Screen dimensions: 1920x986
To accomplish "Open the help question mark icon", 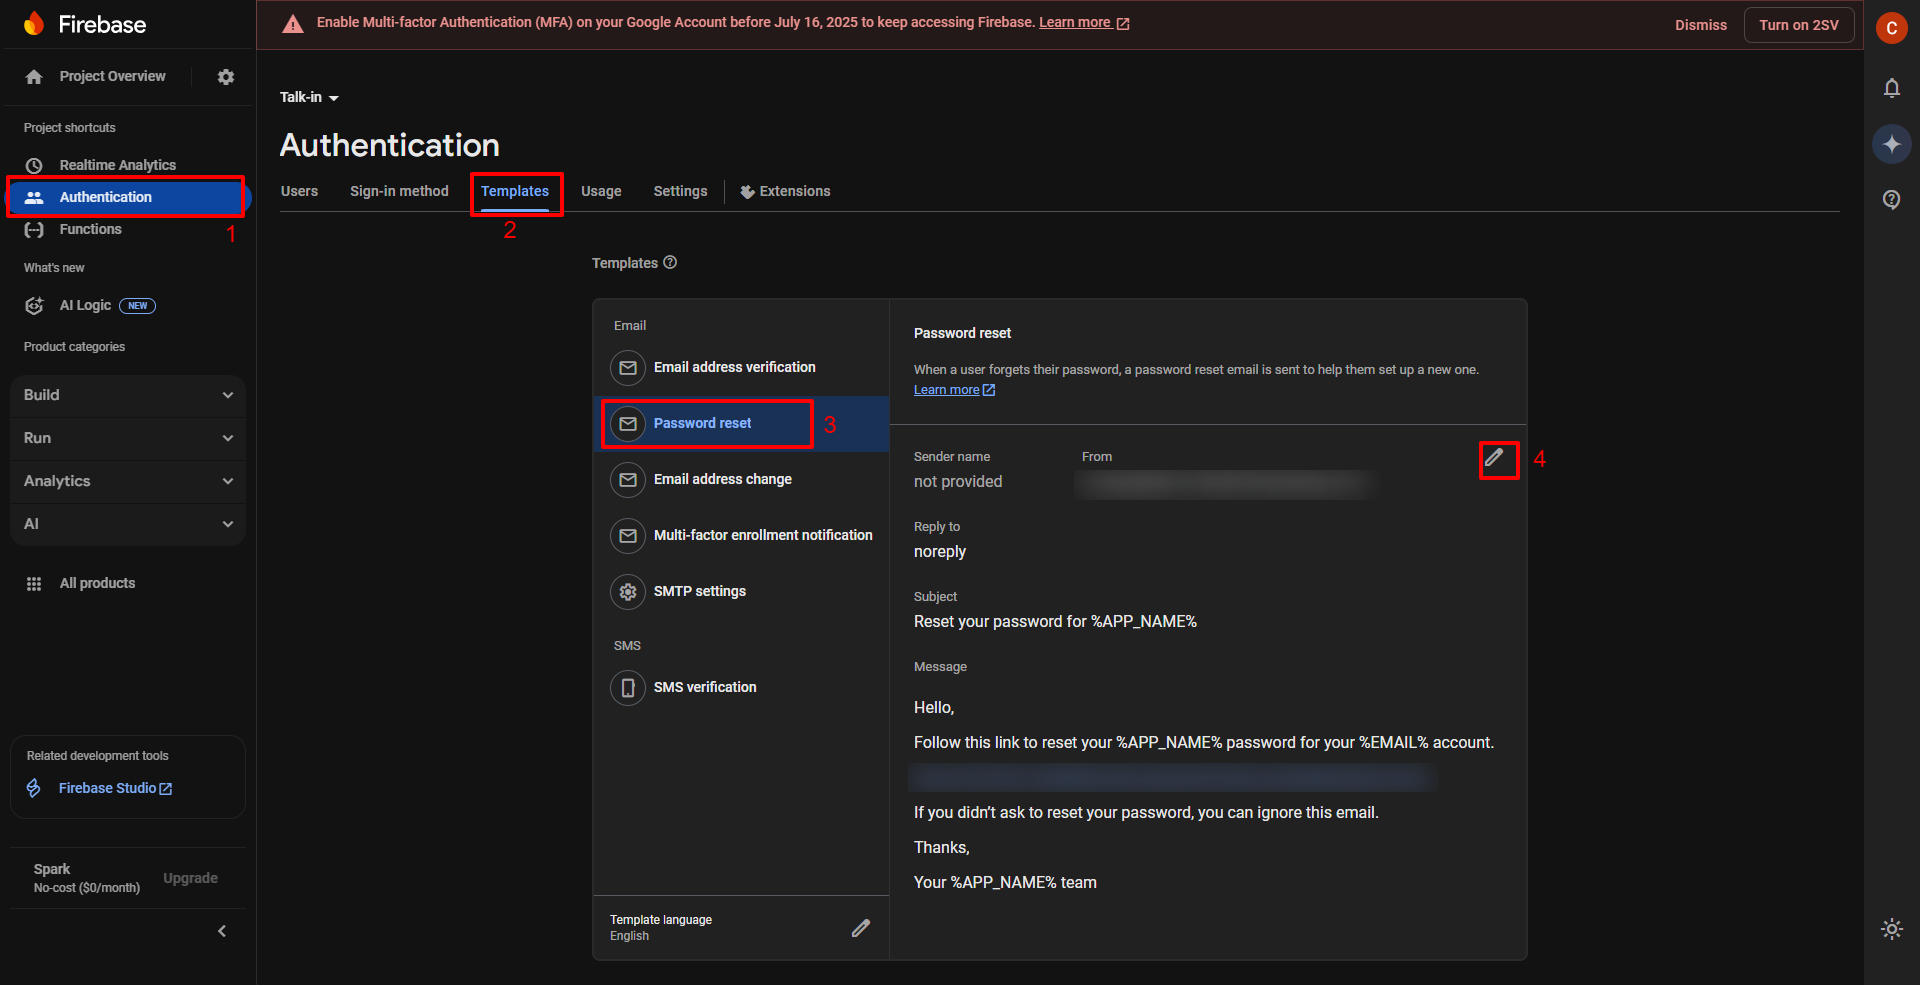I will pyautogui.click(x=1891, y=199).
